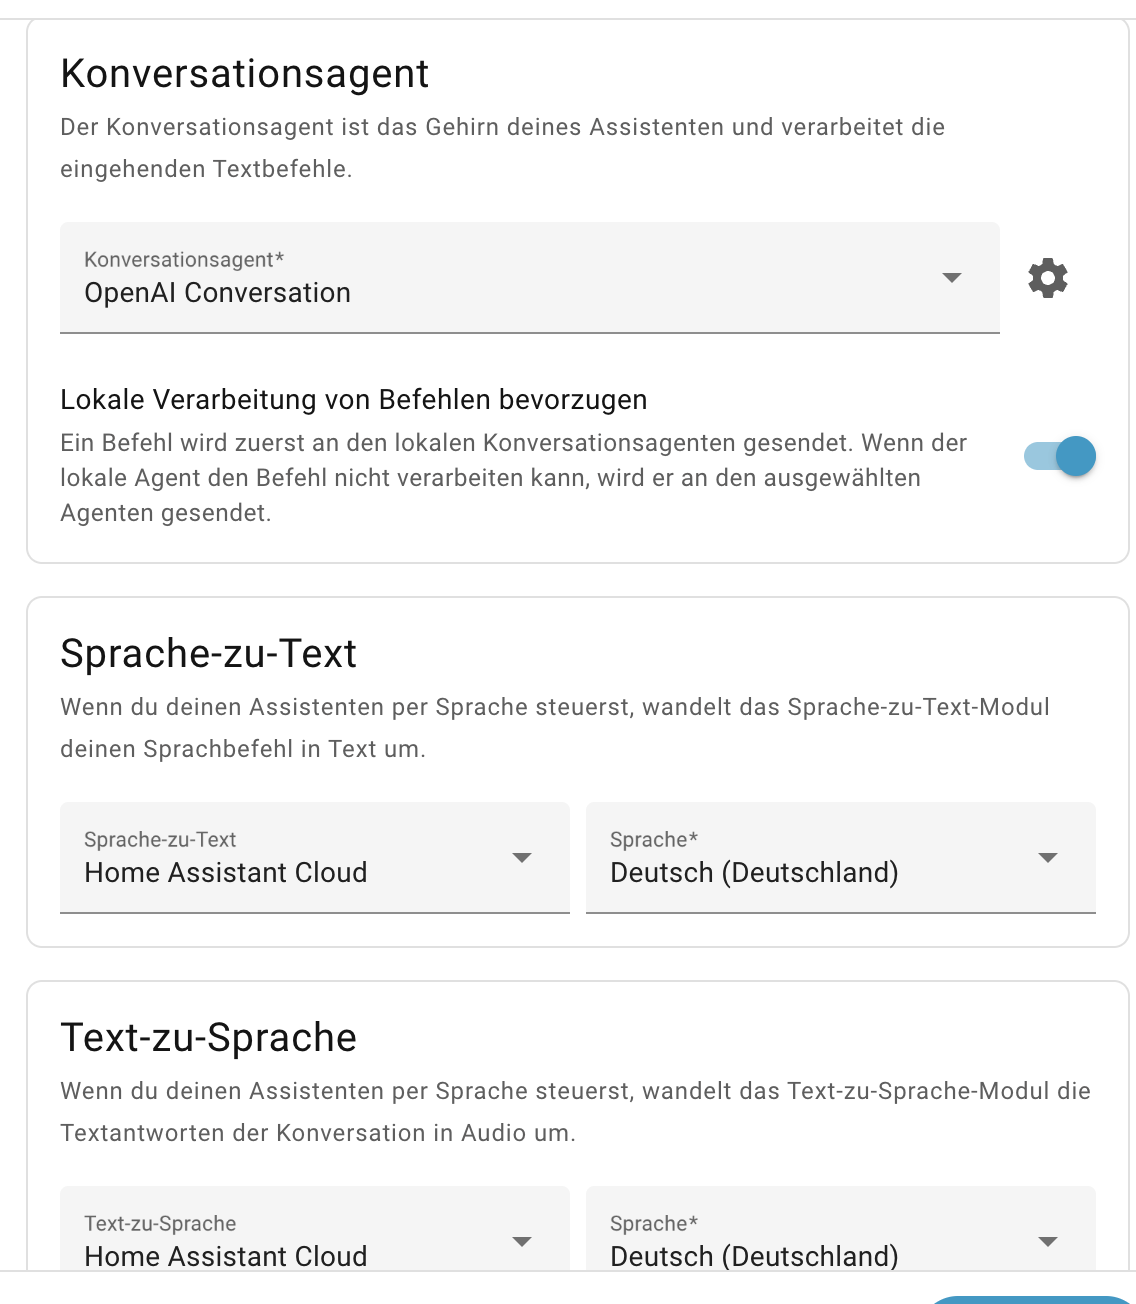Click the arrow beside Home Assistant Cloud speech-to-text
Screen dimensions: 1136x1304
tap(521, 858)
